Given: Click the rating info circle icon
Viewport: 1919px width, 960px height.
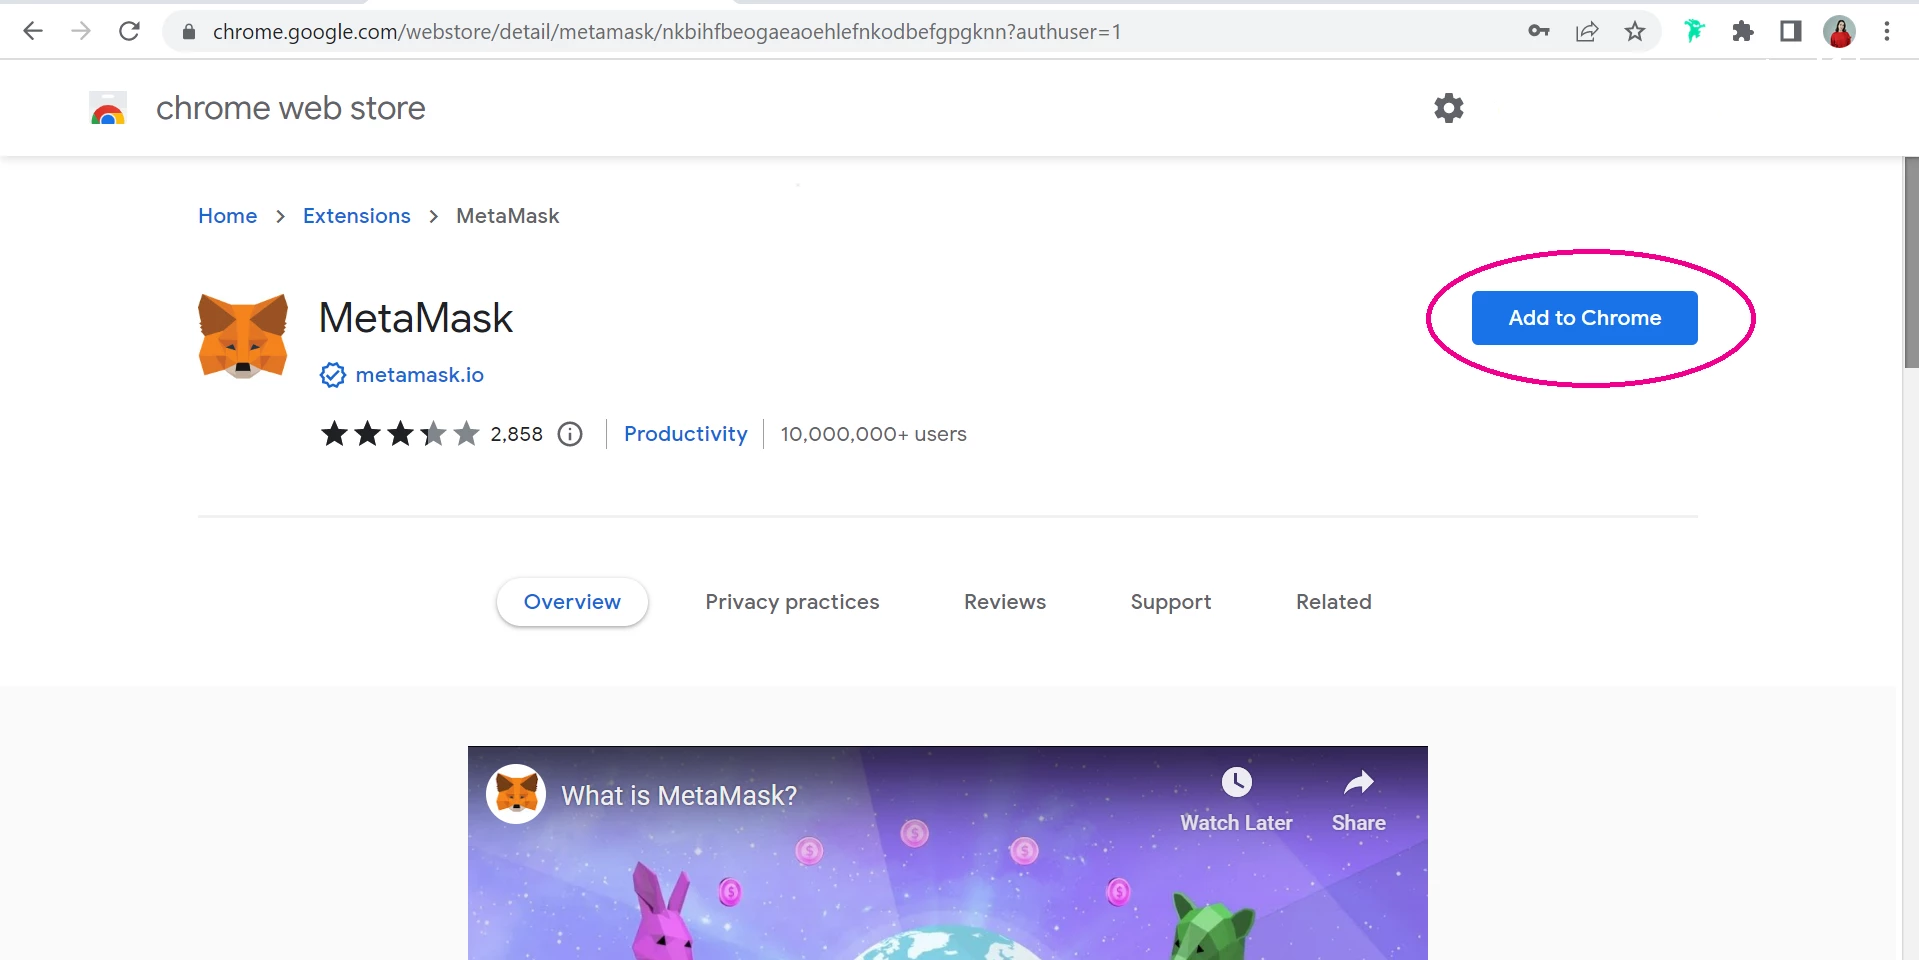Looking at the screenshot, I should 570,434.
